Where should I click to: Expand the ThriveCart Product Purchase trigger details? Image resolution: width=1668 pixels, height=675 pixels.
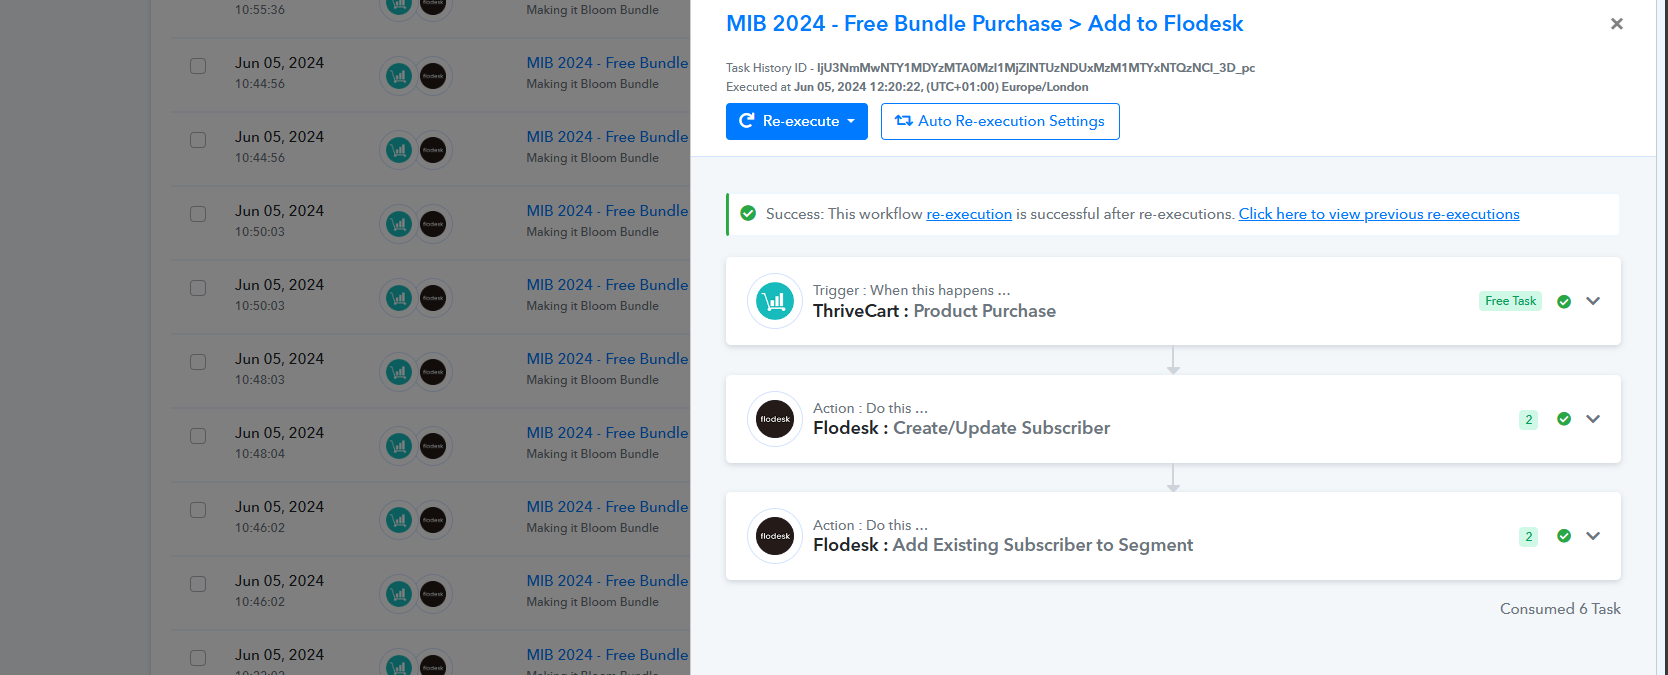click(x=1593, y=301)
